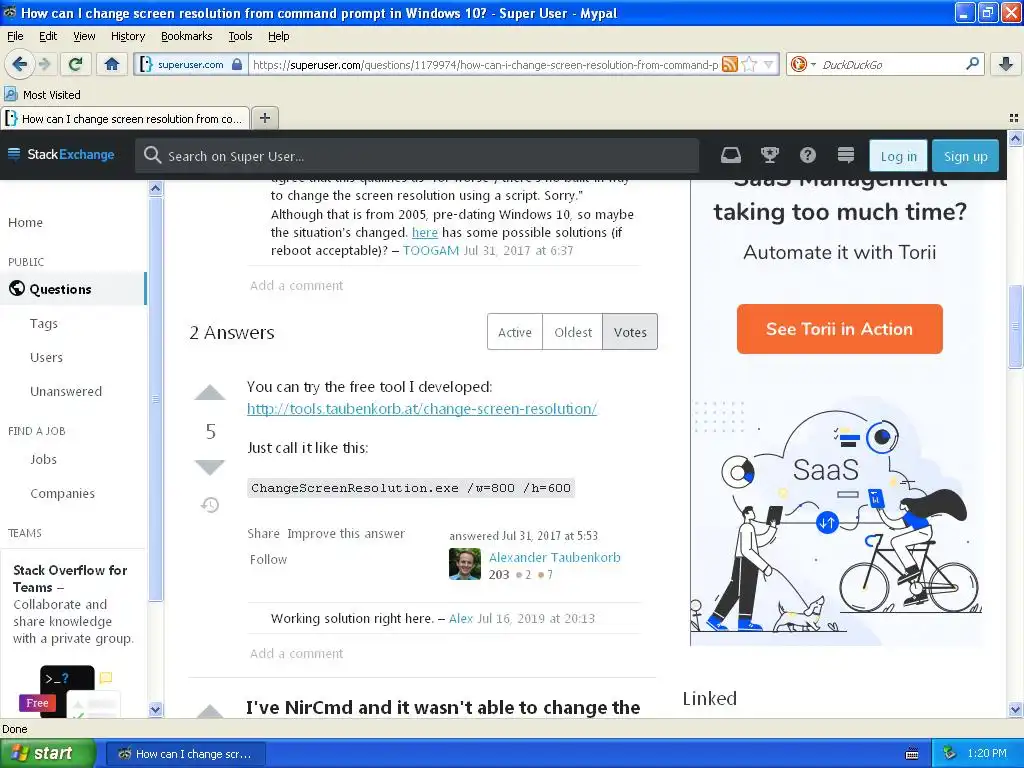Viewport: 1024px width, 768px height.
Task: Open TOOGAM's user profile link
Action: coord(431,250)
